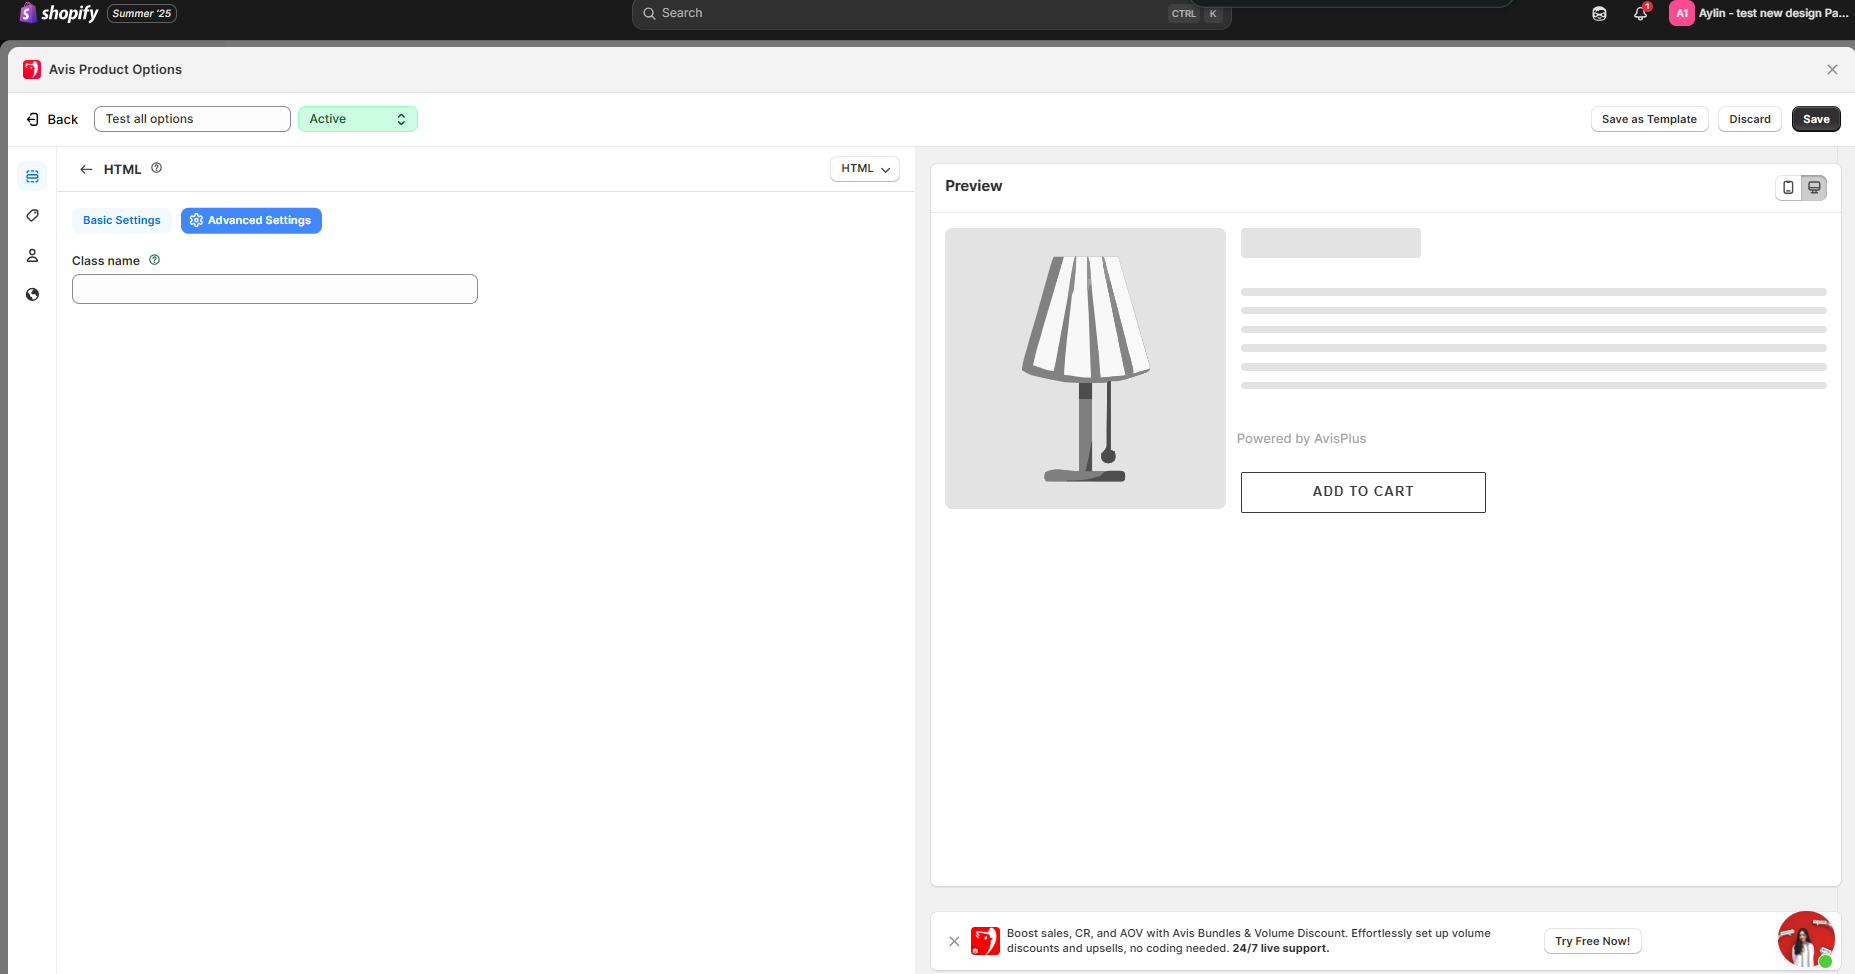The image size is (1855, 974).
Task: Expand the HTML element type dropdown
Action: coord(864,169)
